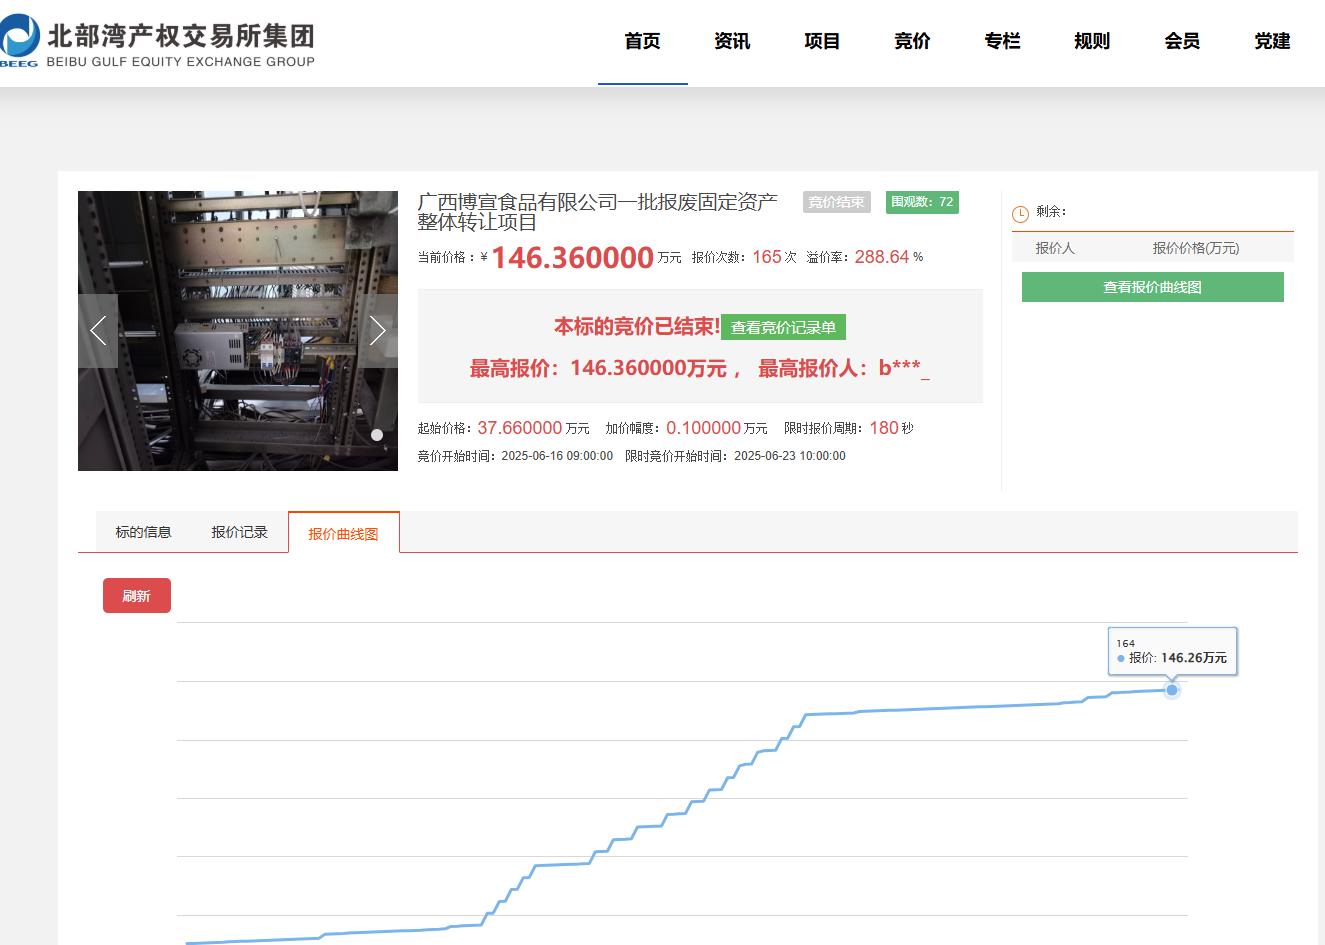Screen dimensions: 1325x945
Task: Click the starting price 37.660000
Action: 520,428
